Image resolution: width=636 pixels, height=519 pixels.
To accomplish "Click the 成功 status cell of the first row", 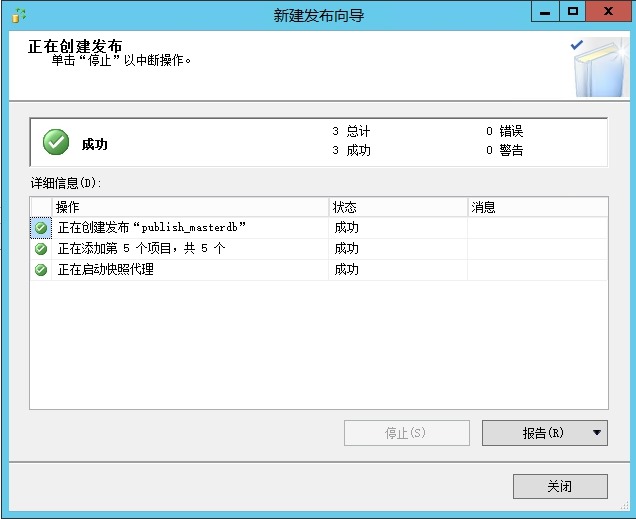I will (347, 228).
